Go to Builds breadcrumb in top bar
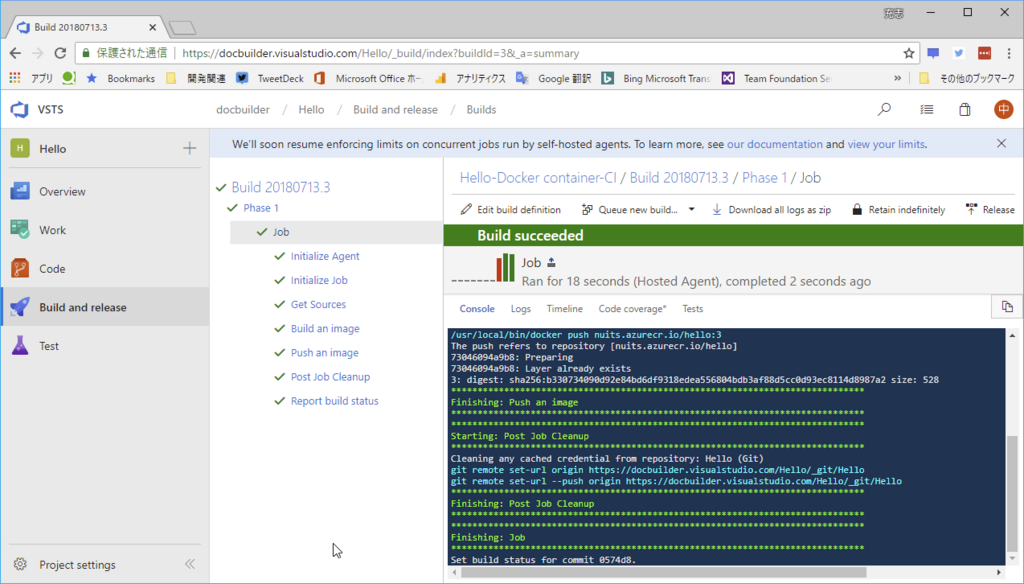 tap(481, 109)
